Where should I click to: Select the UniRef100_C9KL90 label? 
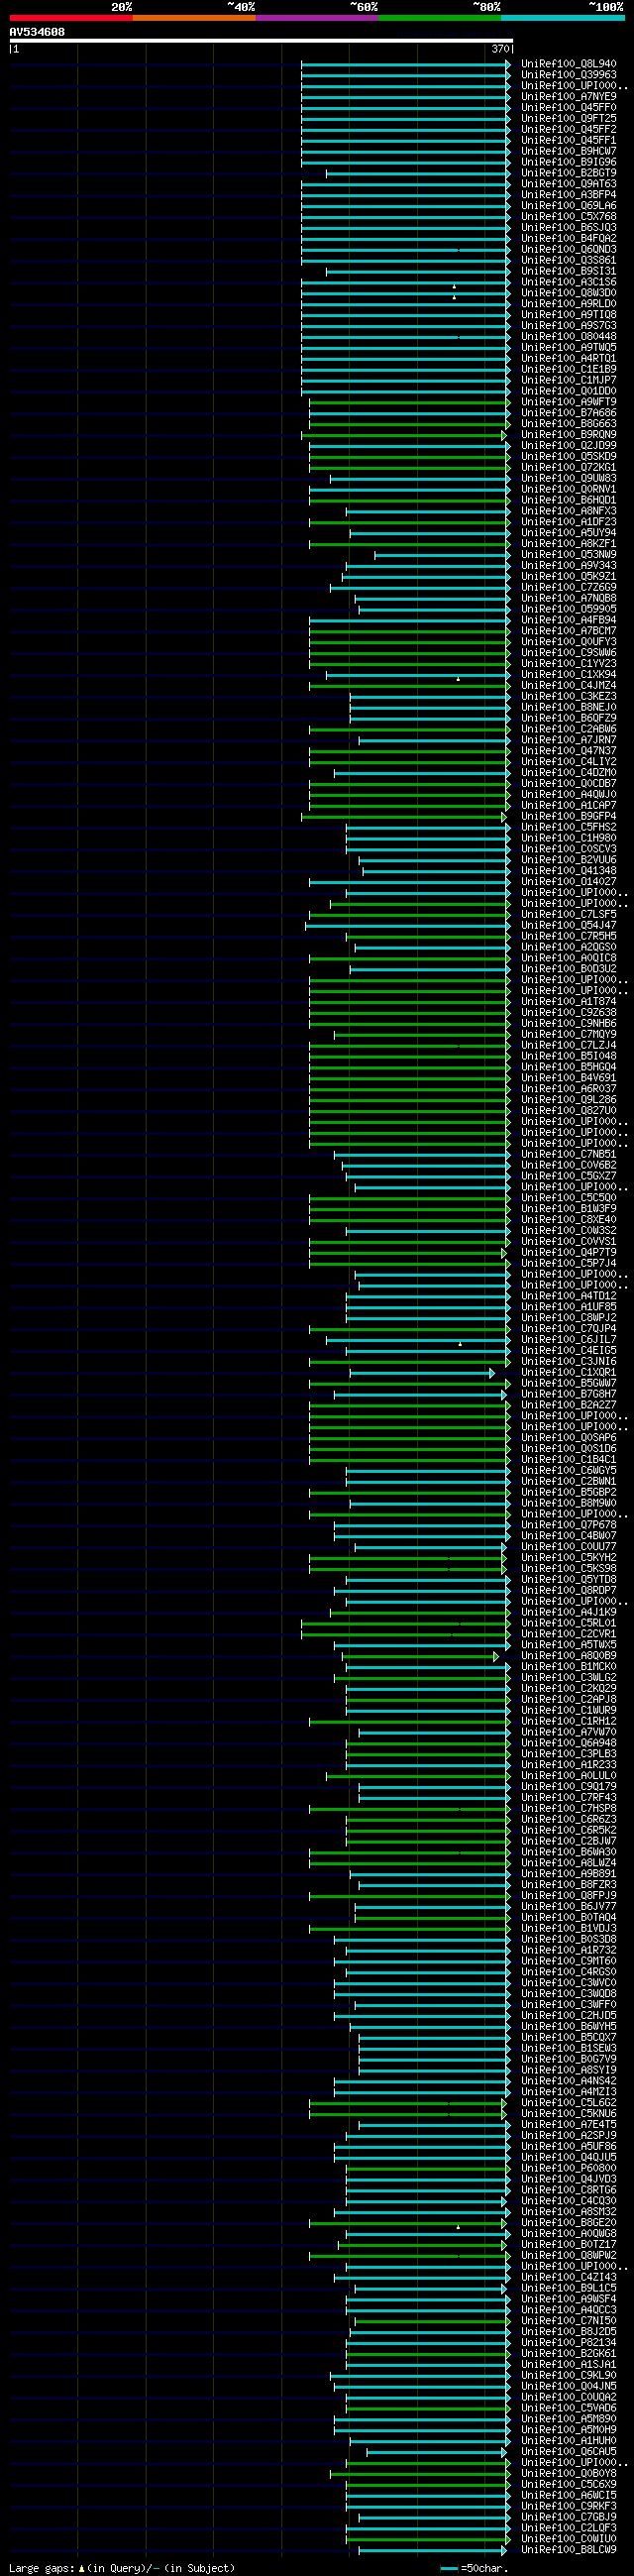(x=569, y=2376)
